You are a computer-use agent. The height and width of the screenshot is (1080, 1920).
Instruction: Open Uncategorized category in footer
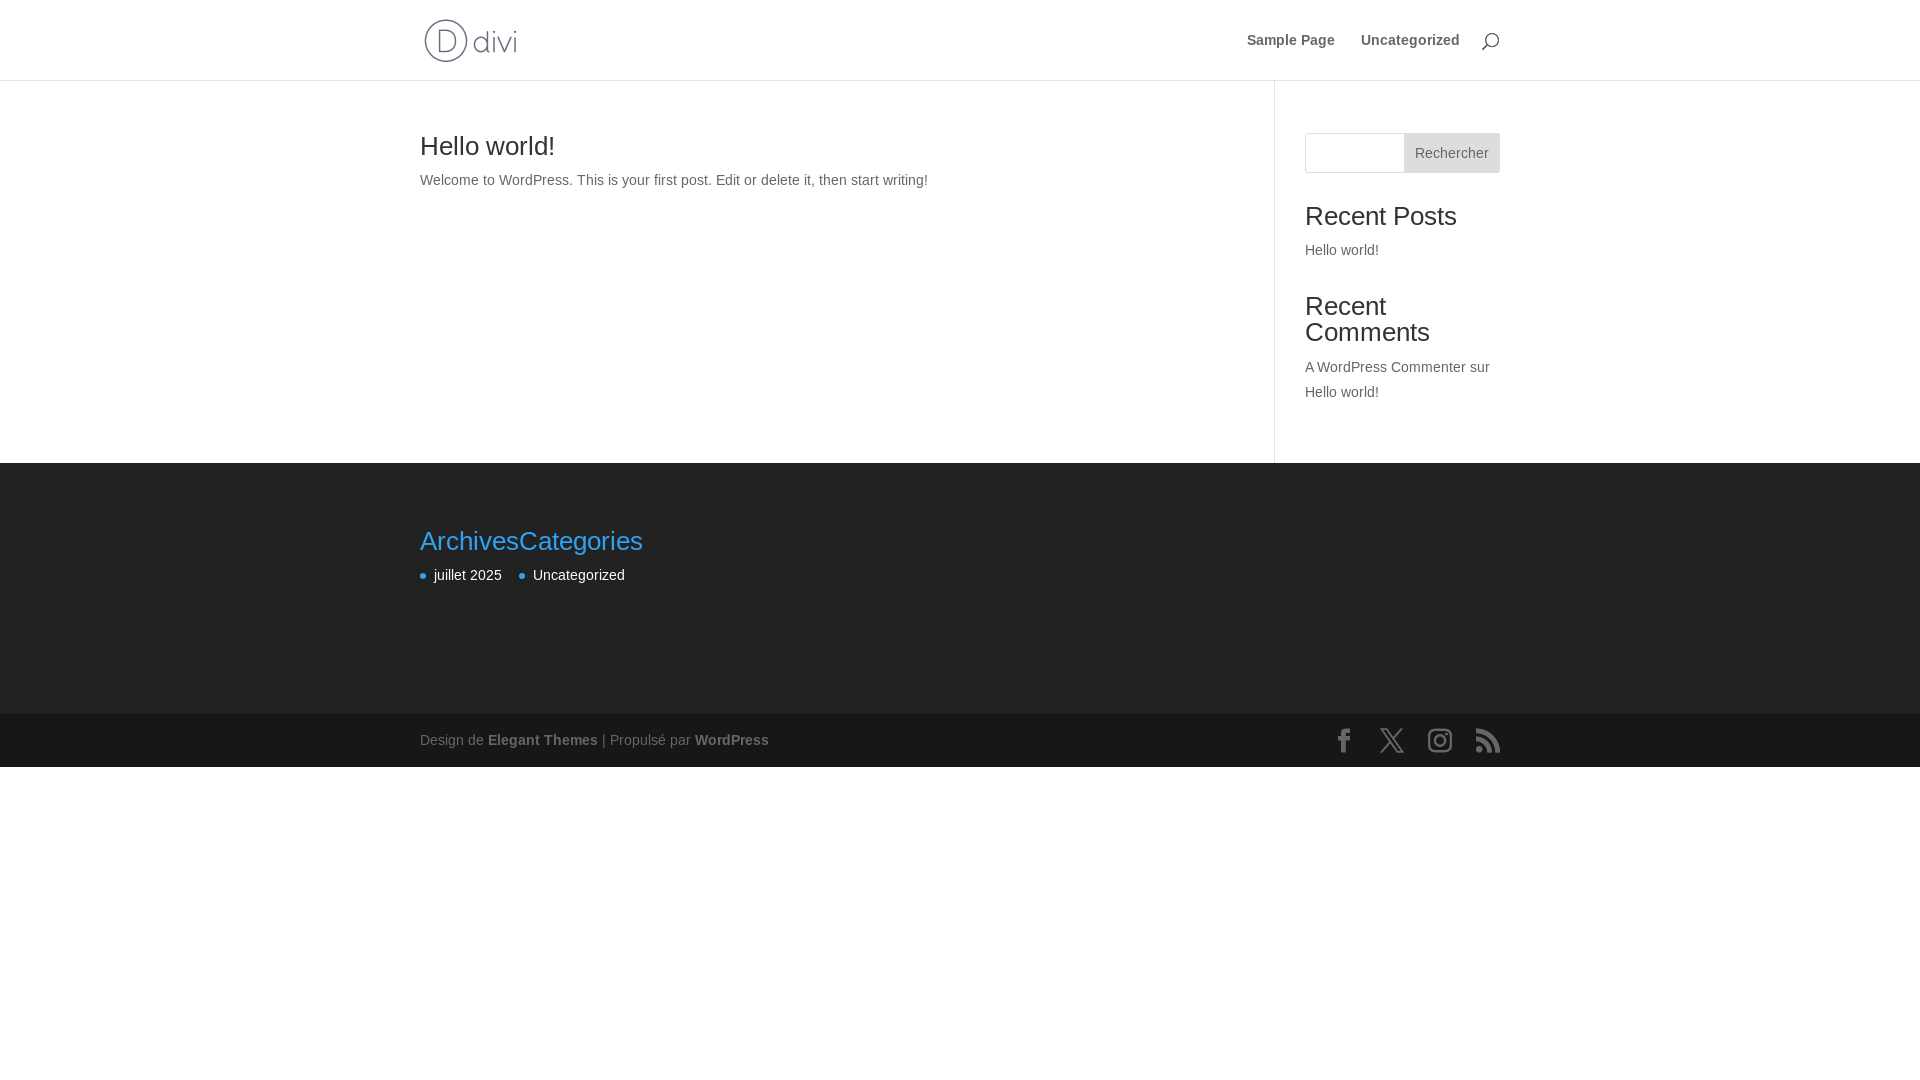click(579, 575)
